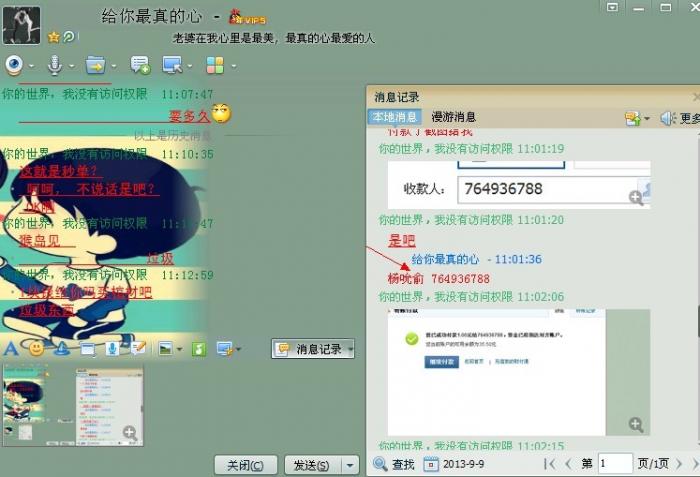Open the send options arrow beside 发送(S)

pyautogui.click(x=350, y=466)
